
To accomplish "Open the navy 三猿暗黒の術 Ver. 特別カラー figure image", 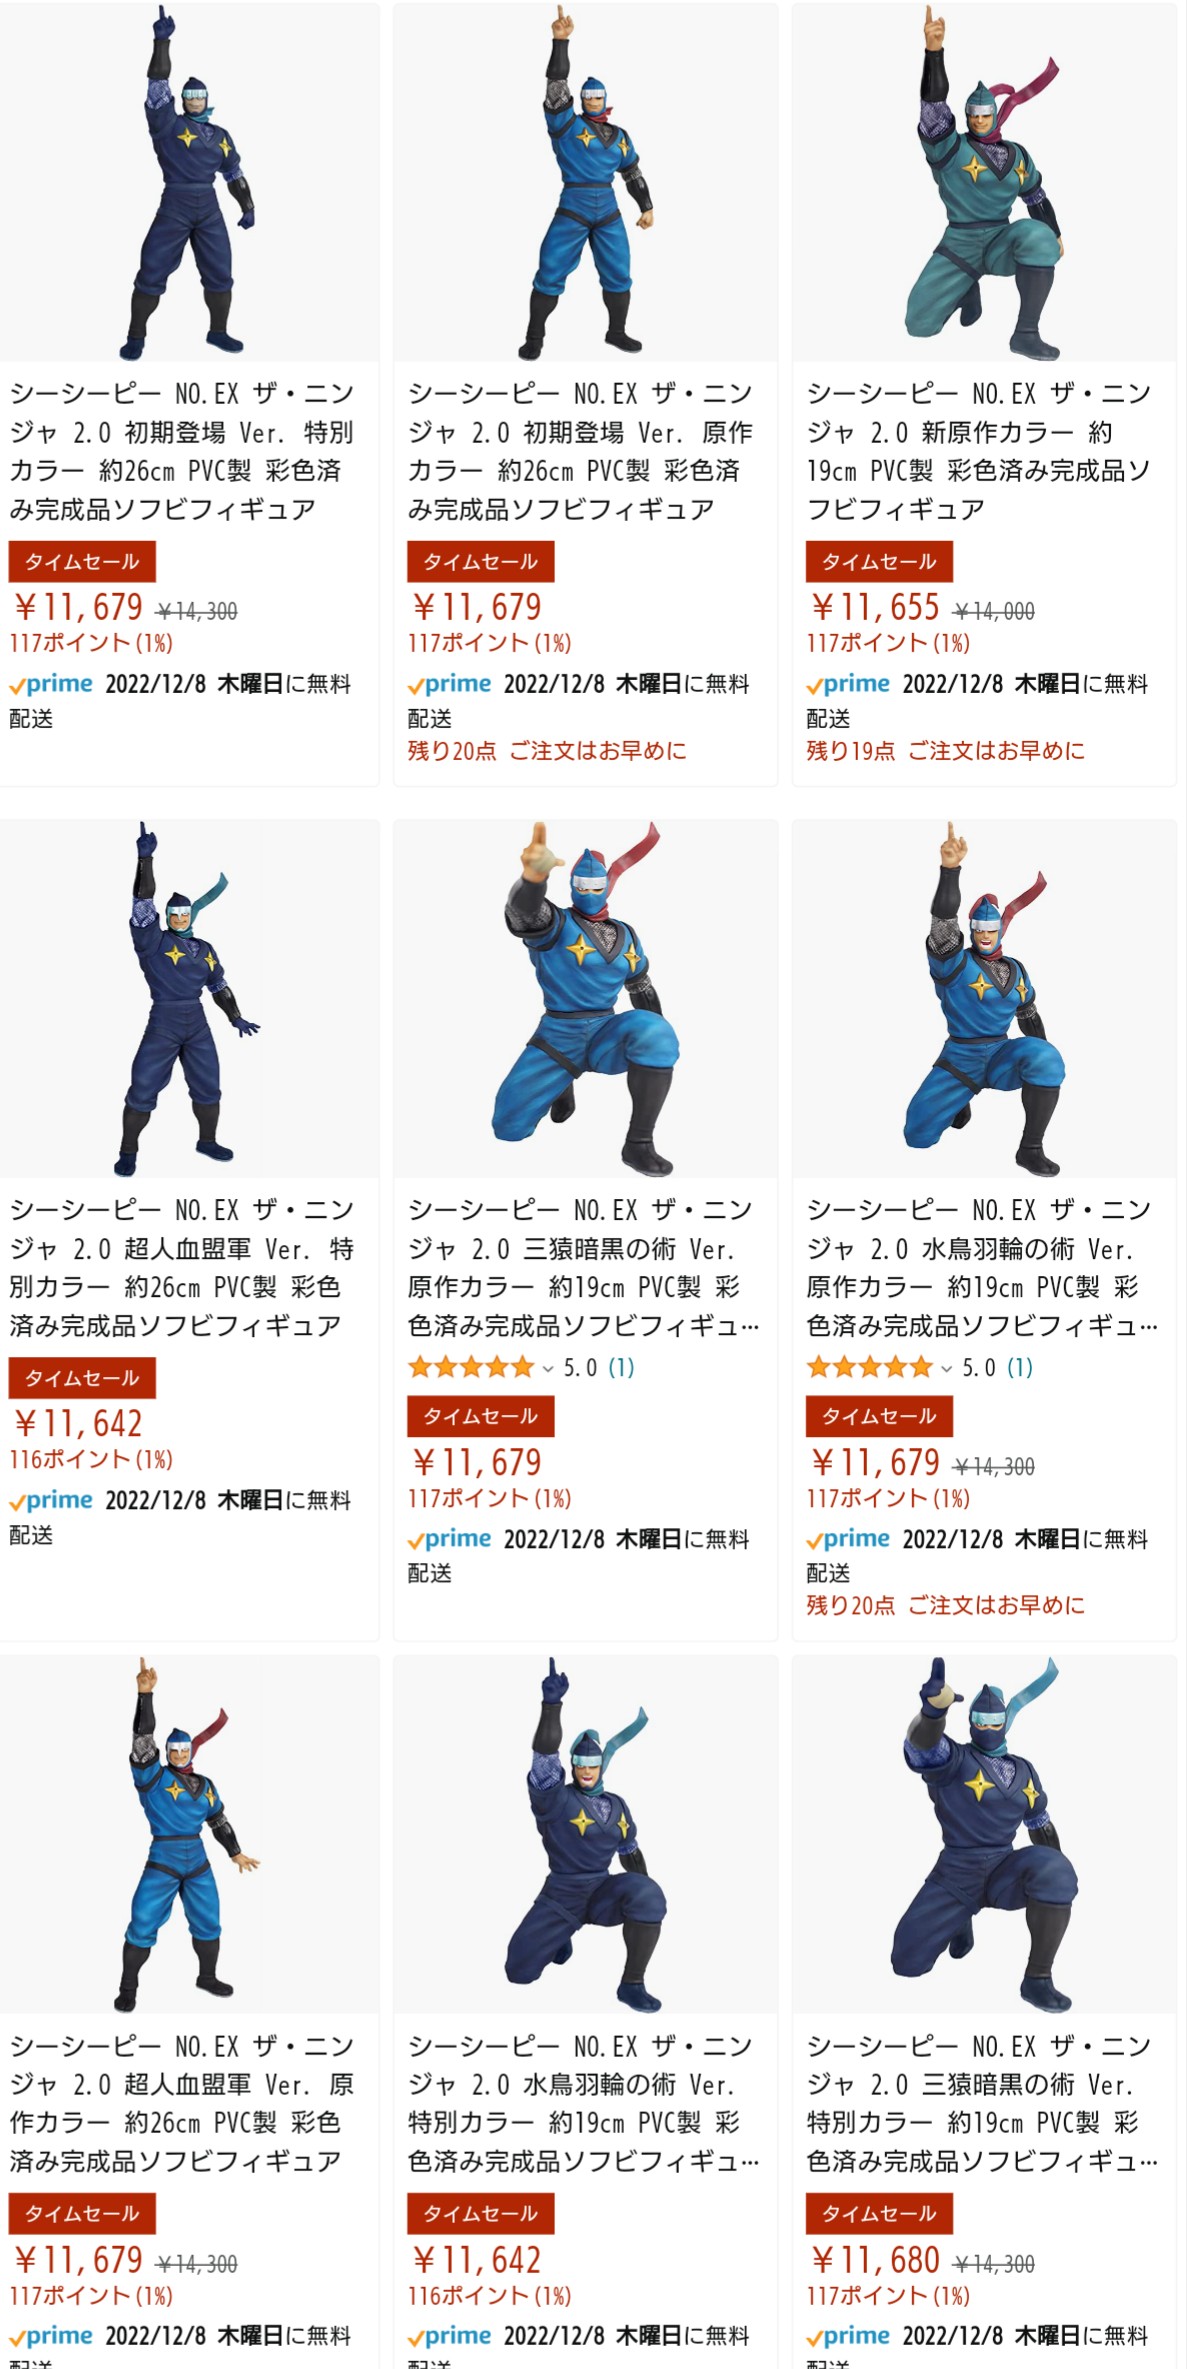I will [984, 1834].
